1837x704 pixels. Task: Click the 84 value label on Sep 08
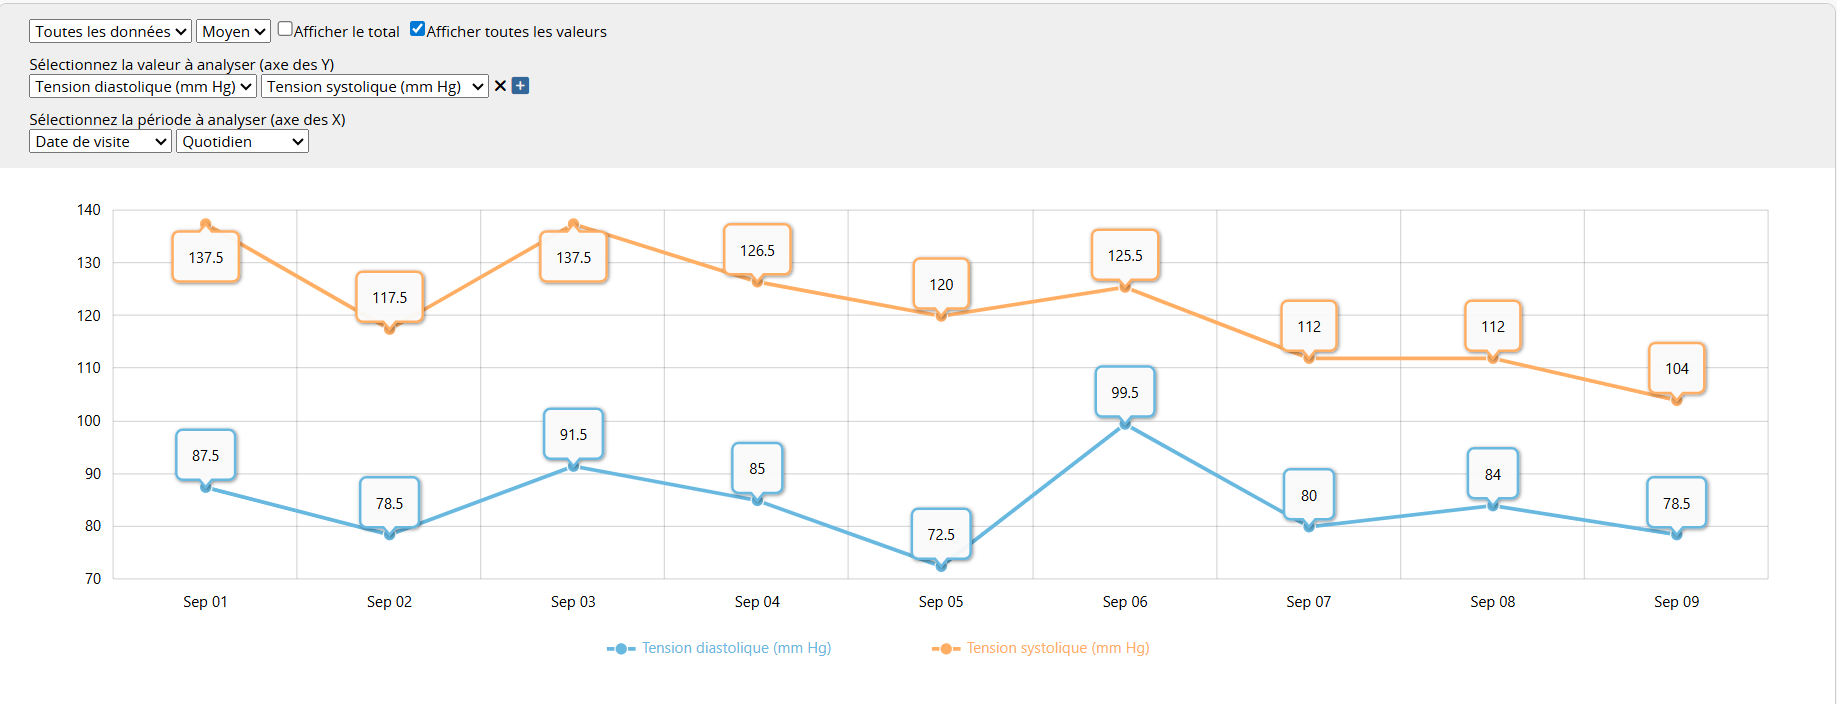tap(1492, 475)
